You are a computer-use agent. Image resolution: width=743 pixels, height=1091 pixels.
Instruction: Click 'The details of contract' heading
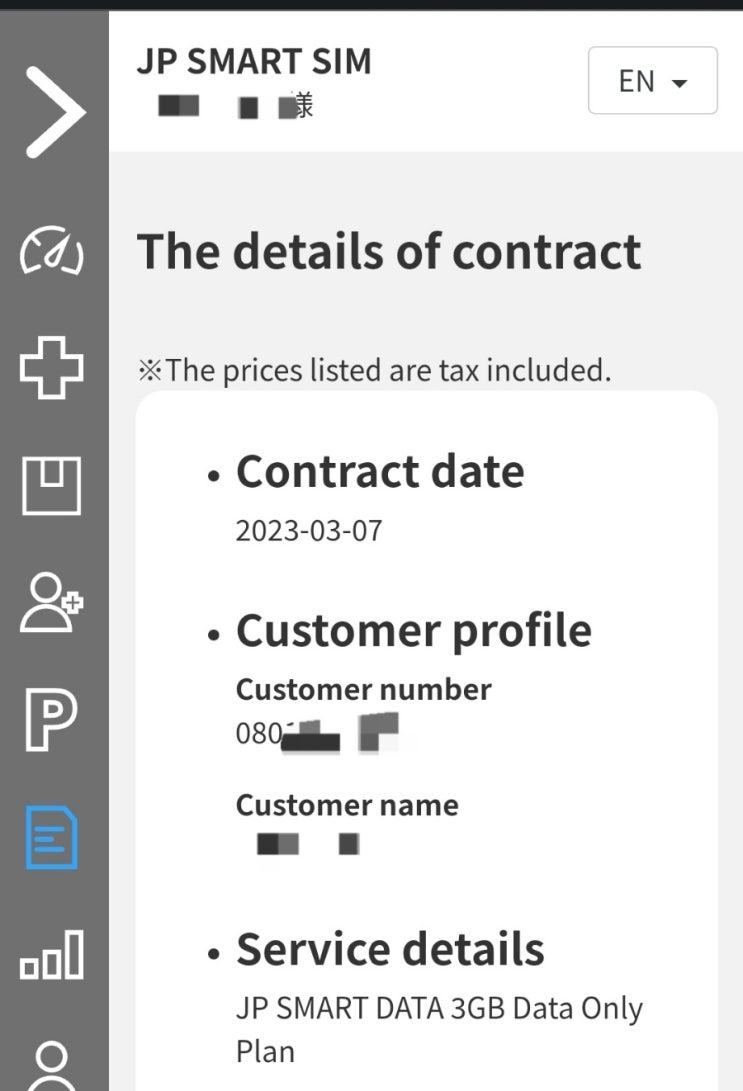click(389, 251)
